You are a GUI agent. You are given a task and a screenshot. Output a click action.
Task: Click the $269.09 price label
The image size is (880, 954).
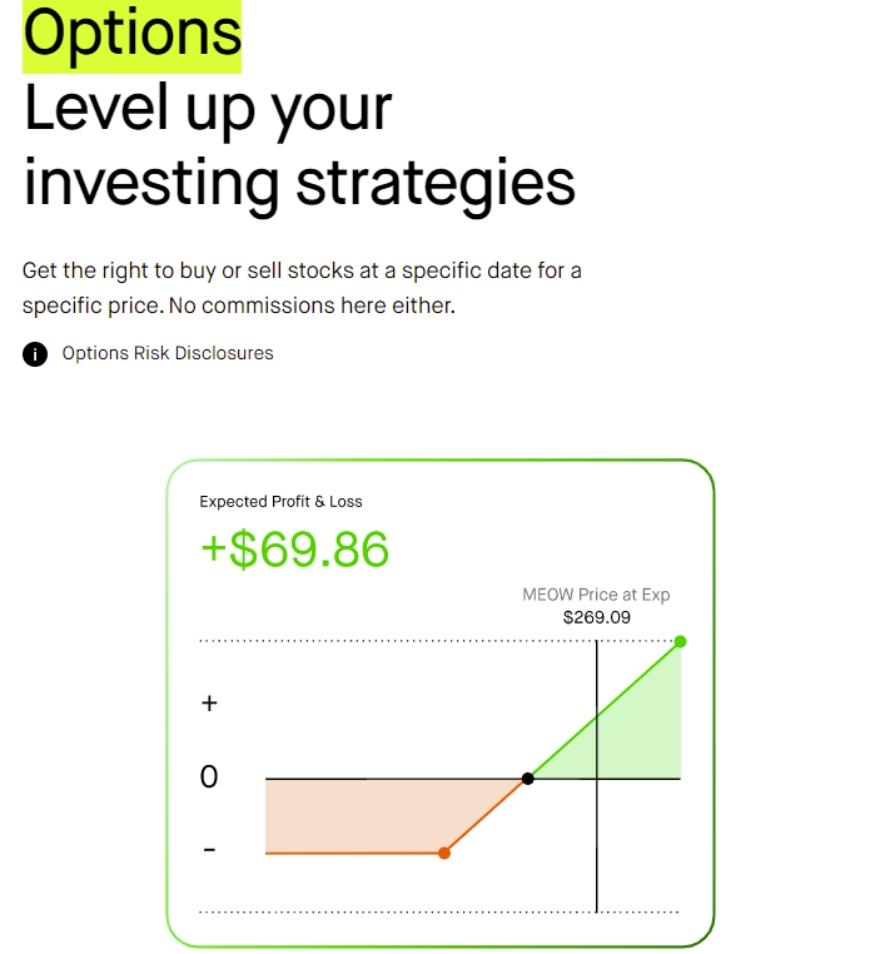click(596, 618)
